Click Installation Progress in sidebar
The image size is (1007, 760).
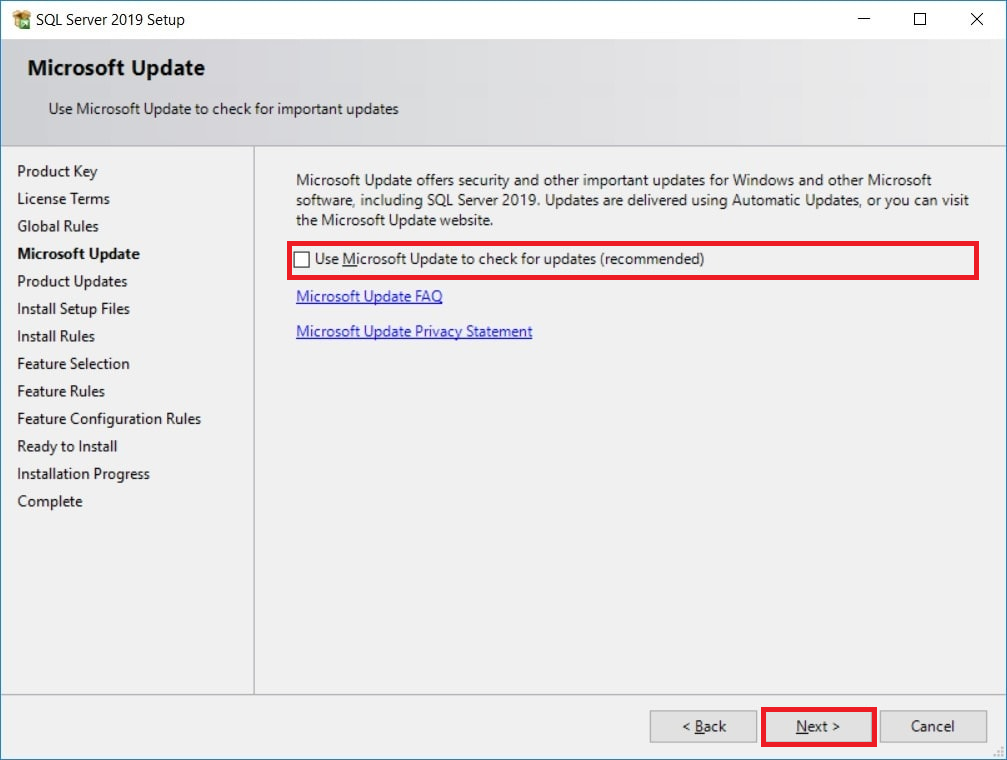(x=83, y=474)
